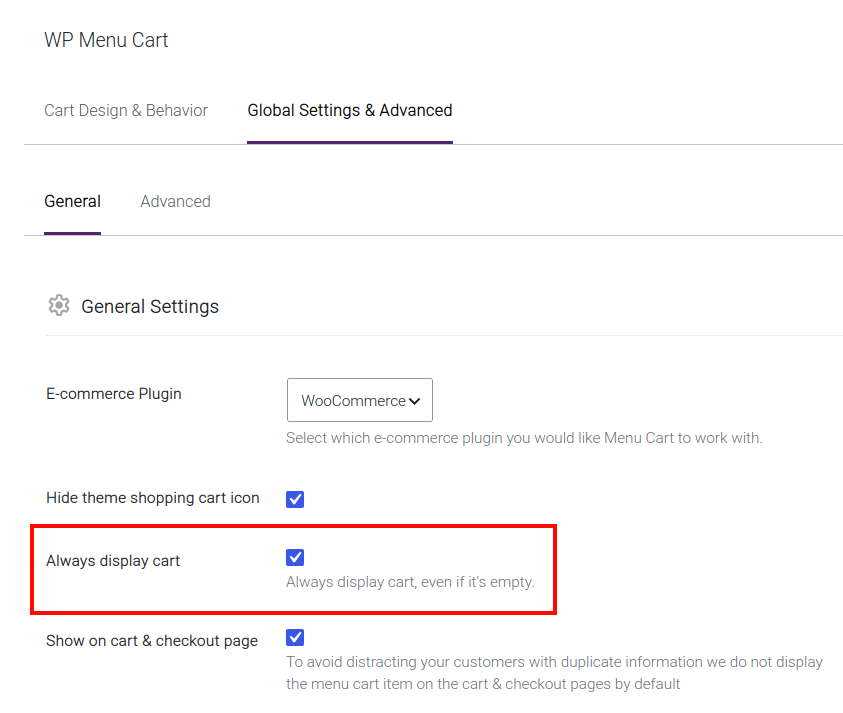Click the WooCommerce dropdown chevron arrow
This screenshot has height=713, width=843.
(x=414, y=401)
